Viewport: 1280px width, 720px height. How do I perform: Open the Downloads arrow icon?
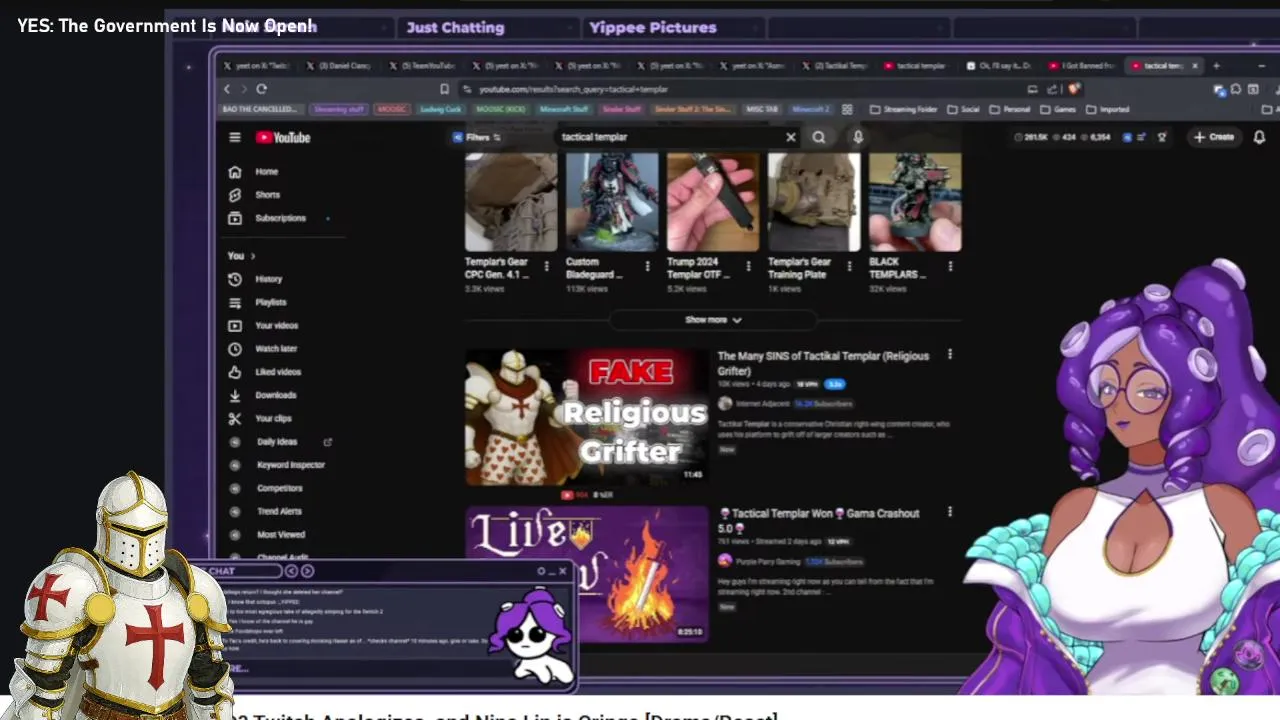(x=235, y=395)
